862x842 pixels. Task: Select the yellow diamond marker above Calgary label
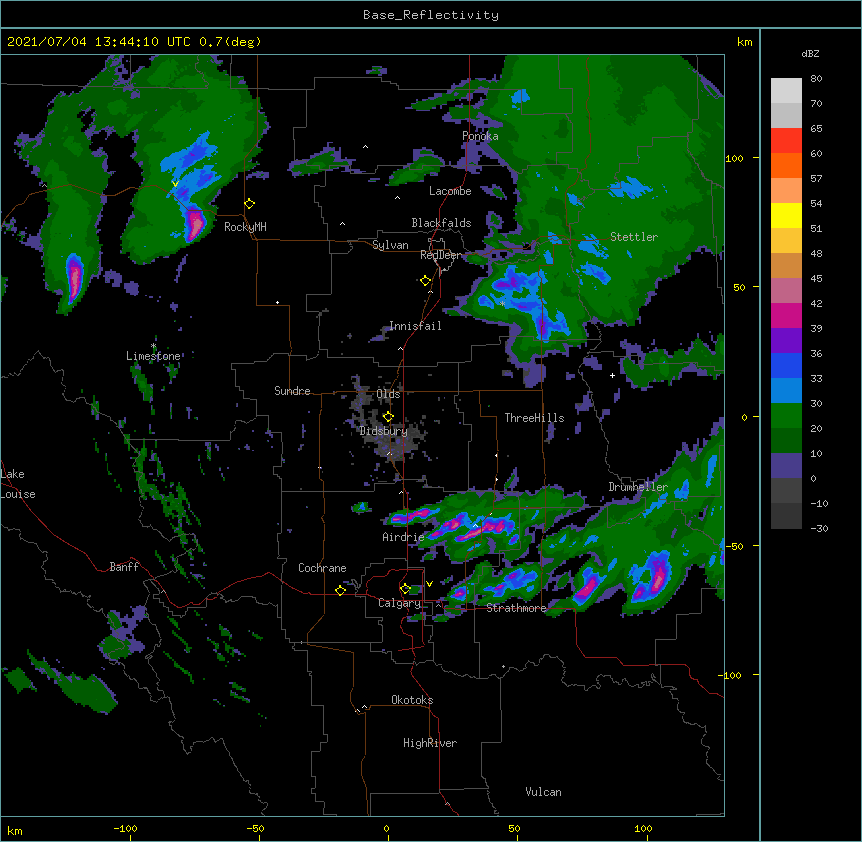(405, 589)
